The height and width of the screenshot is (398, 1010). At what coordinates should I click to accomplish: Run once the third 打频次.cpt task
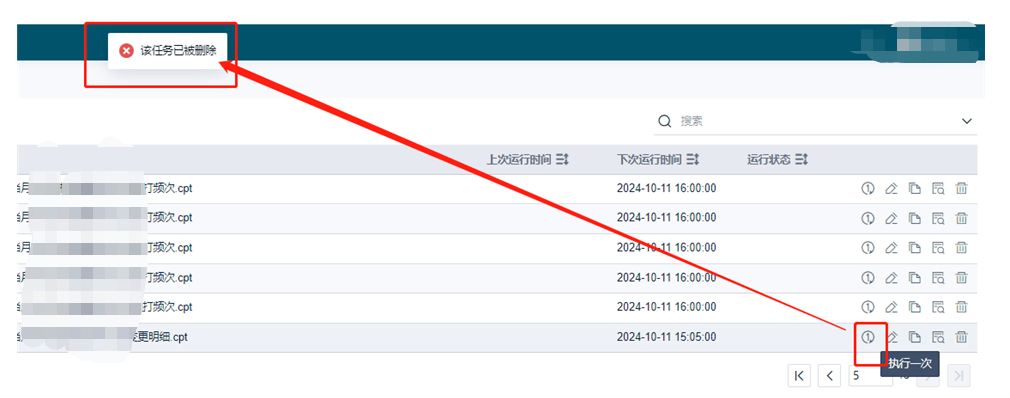click(x=868, y=248)
